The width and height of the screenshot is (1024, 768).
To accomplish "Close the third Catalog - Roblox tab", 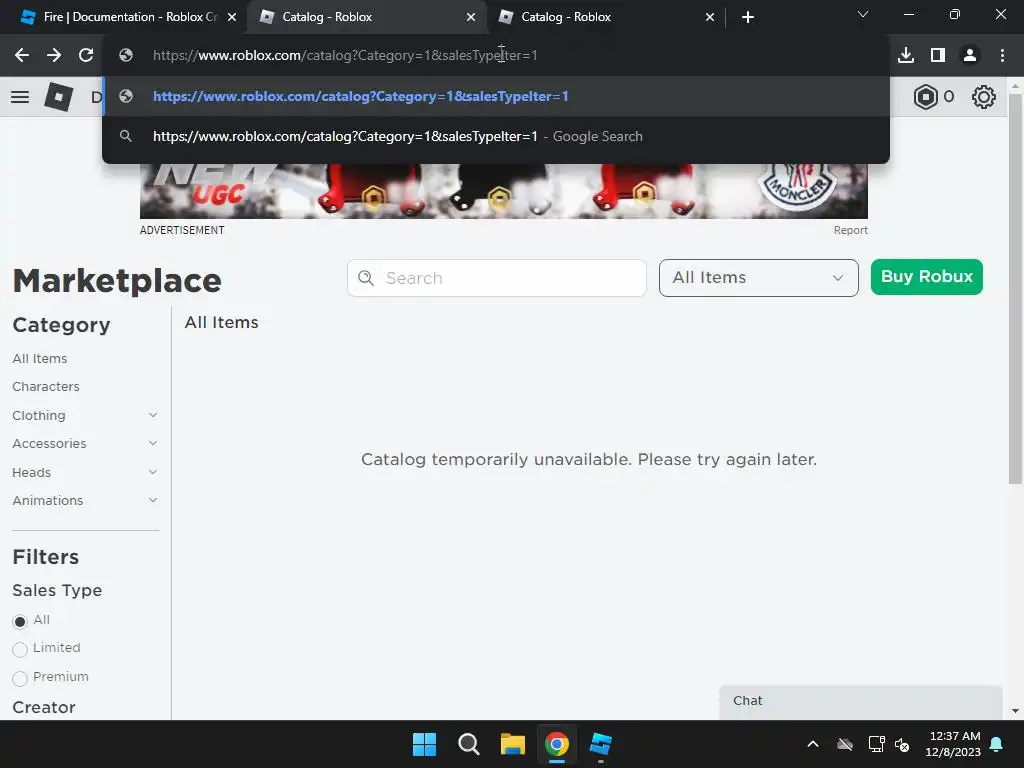I will click(x=710, y=17).
